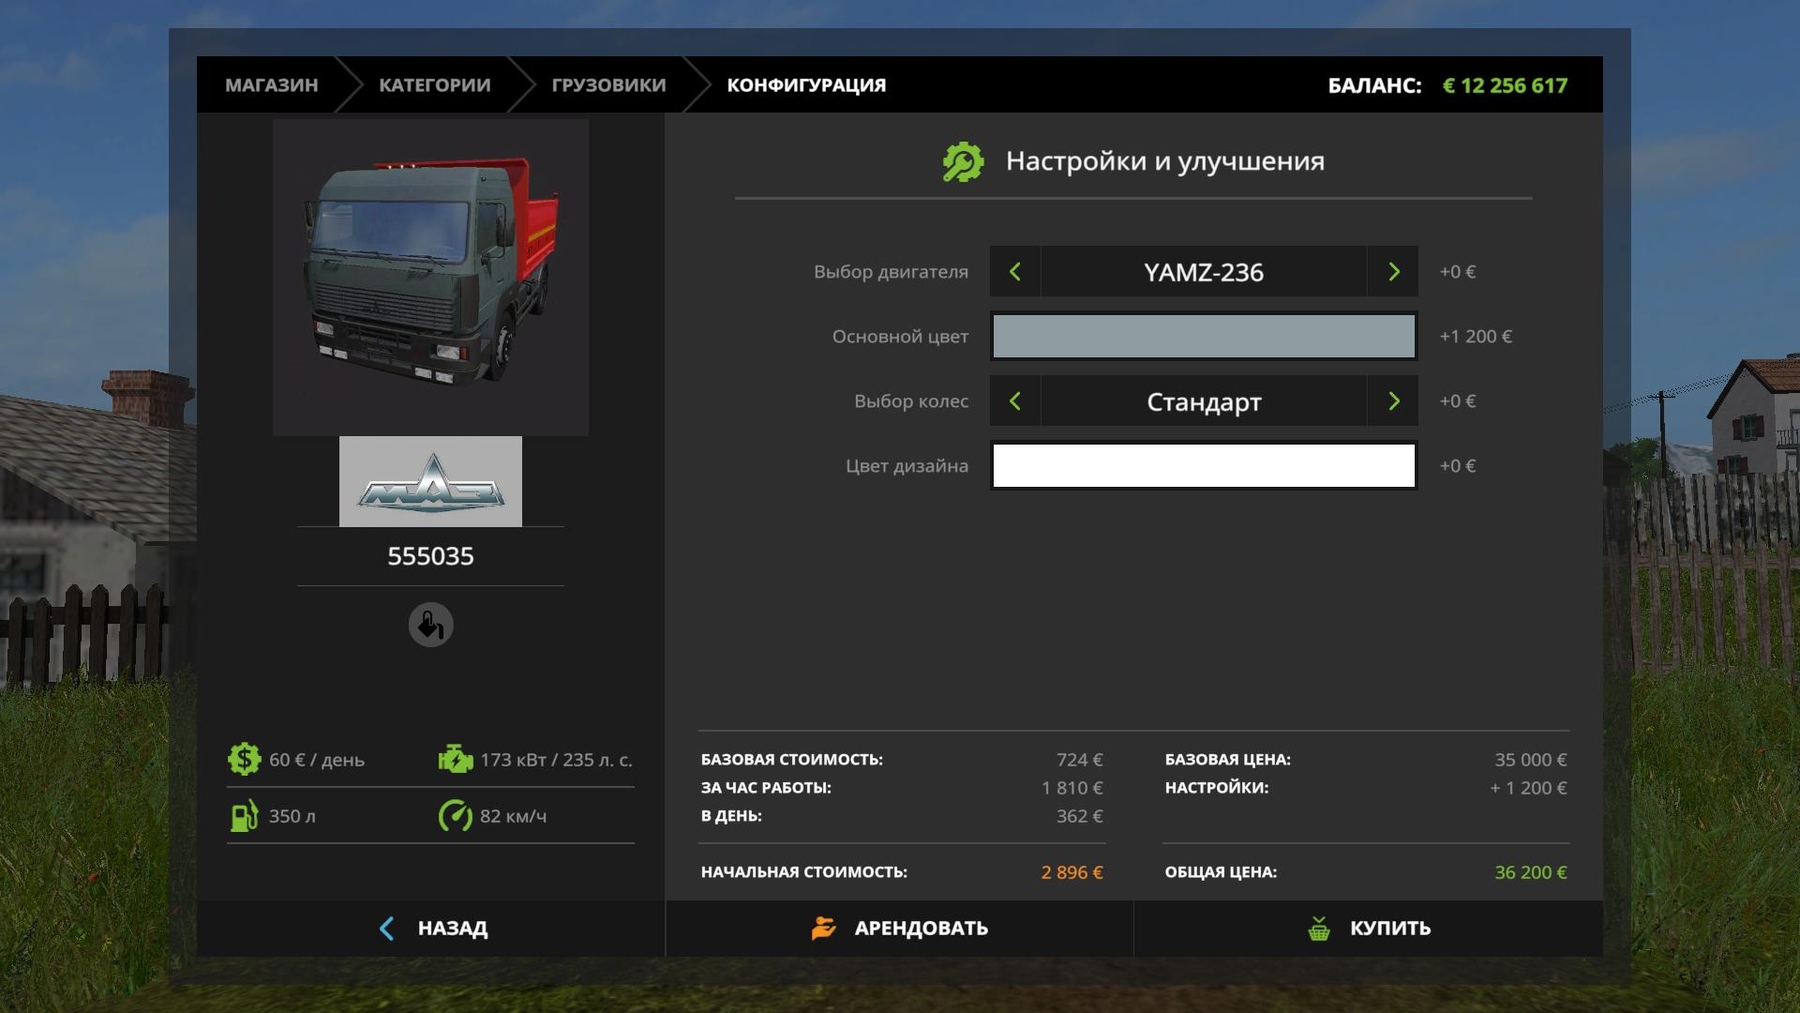Image resolution: width=1800 pixels, height=1013 pixels.
Task: Click the truck preview image
Action: tap(430, 277)
